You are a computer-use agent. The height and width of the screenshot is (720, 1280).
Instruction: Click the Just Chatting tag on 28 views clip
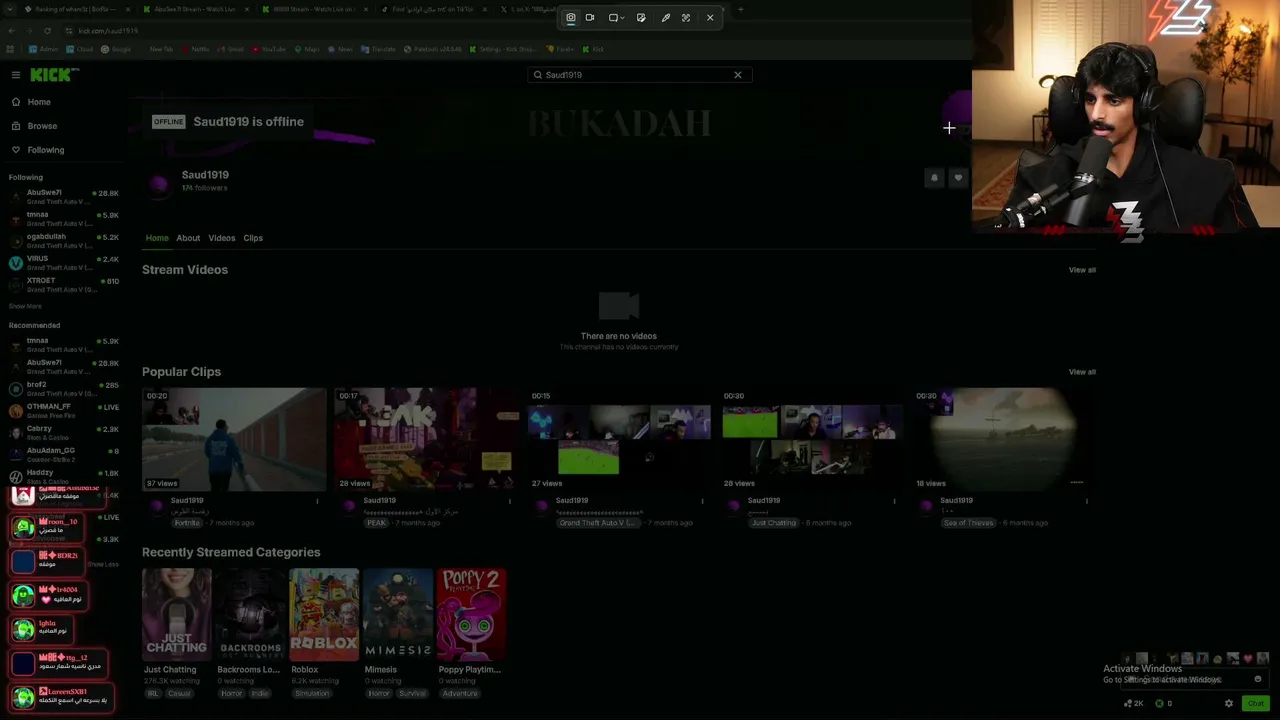pyautogui.click(x=774, y=523)
